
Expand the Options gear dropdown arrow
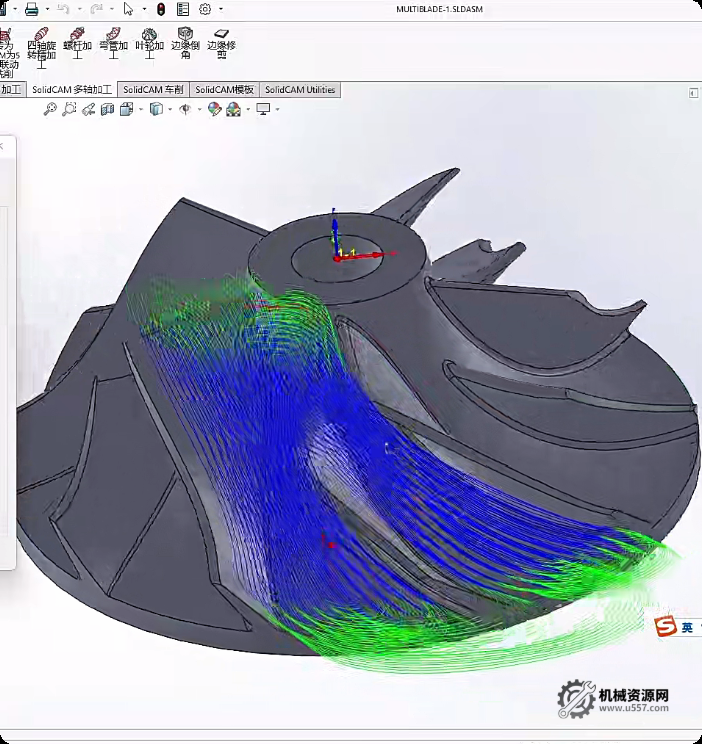click(220, 9)
